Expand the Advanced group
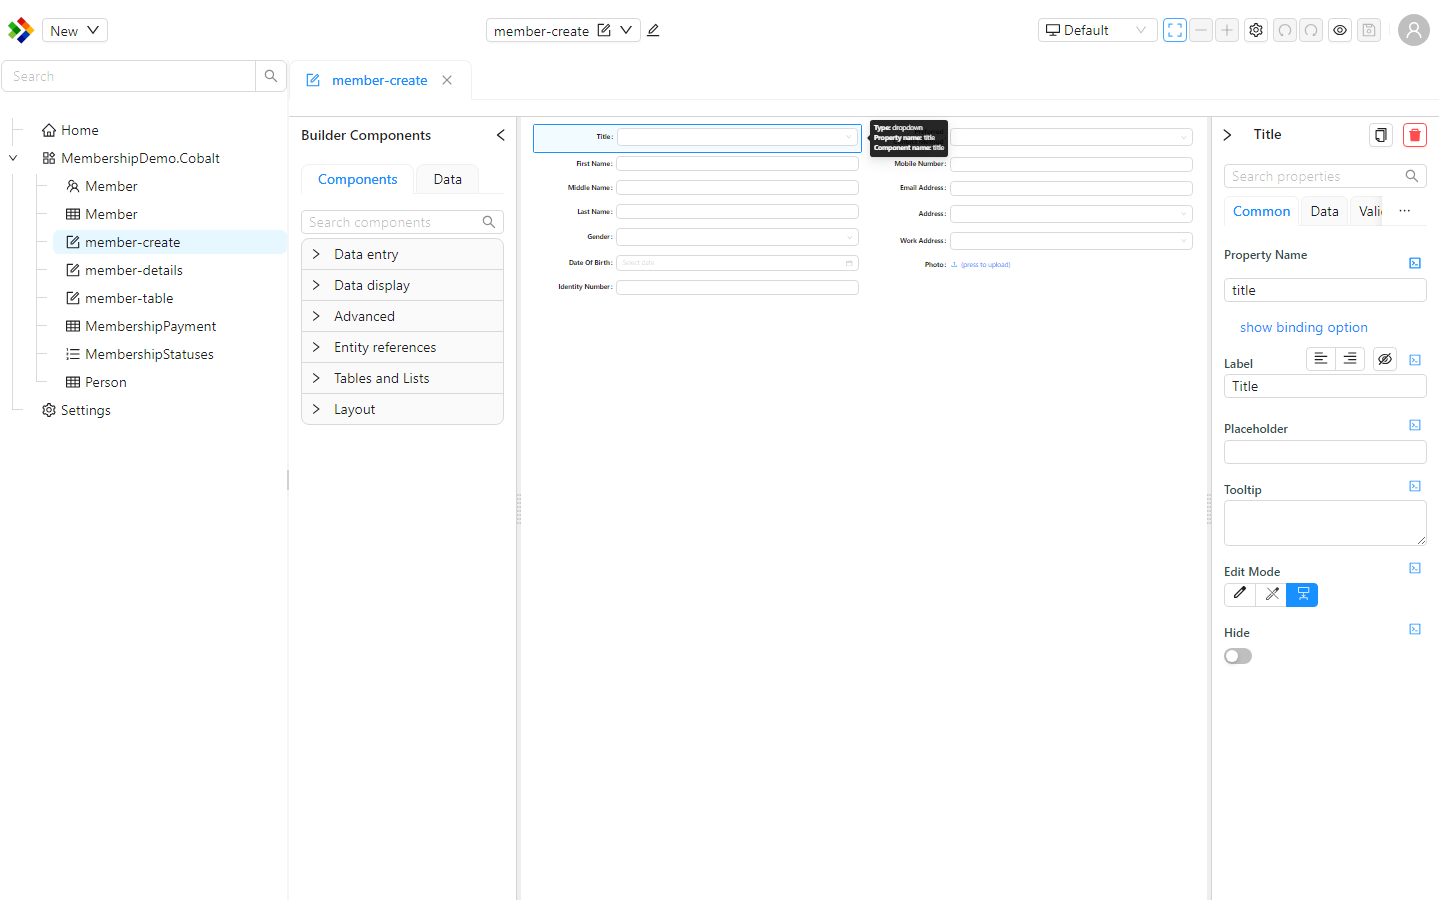Screen dimensions: 1440x900 point(402,316)
